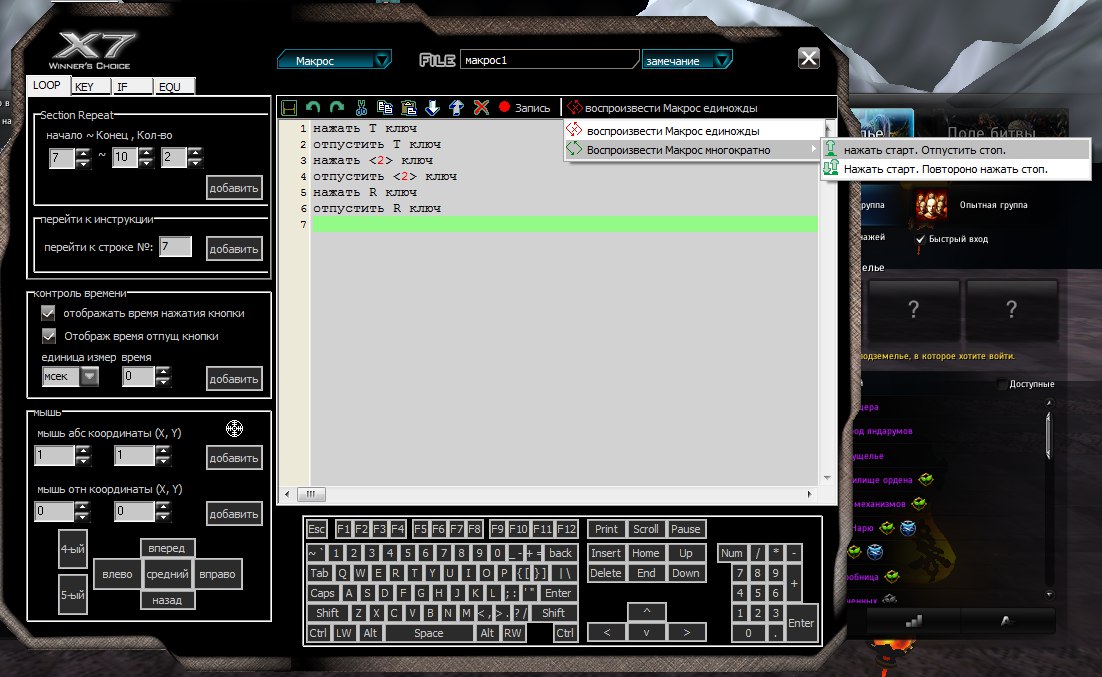1102x677 pixels.
Task: Click the save macro icon in toolbar
Action: pos(290,107)
